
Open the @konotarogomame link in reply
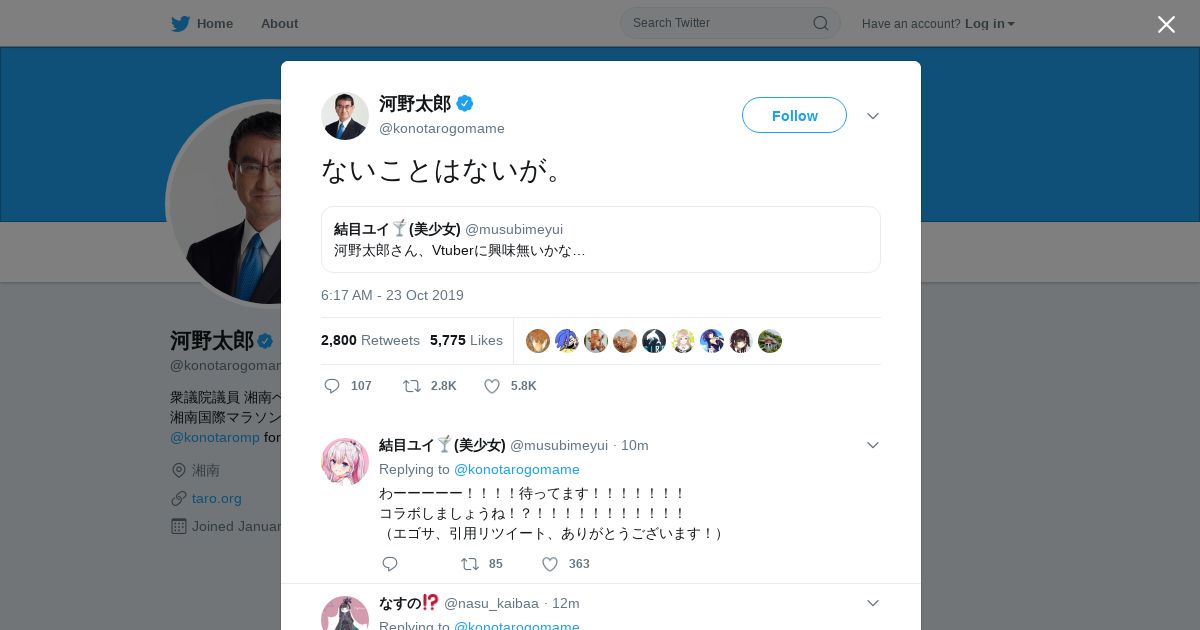click(x=517, y=469)
